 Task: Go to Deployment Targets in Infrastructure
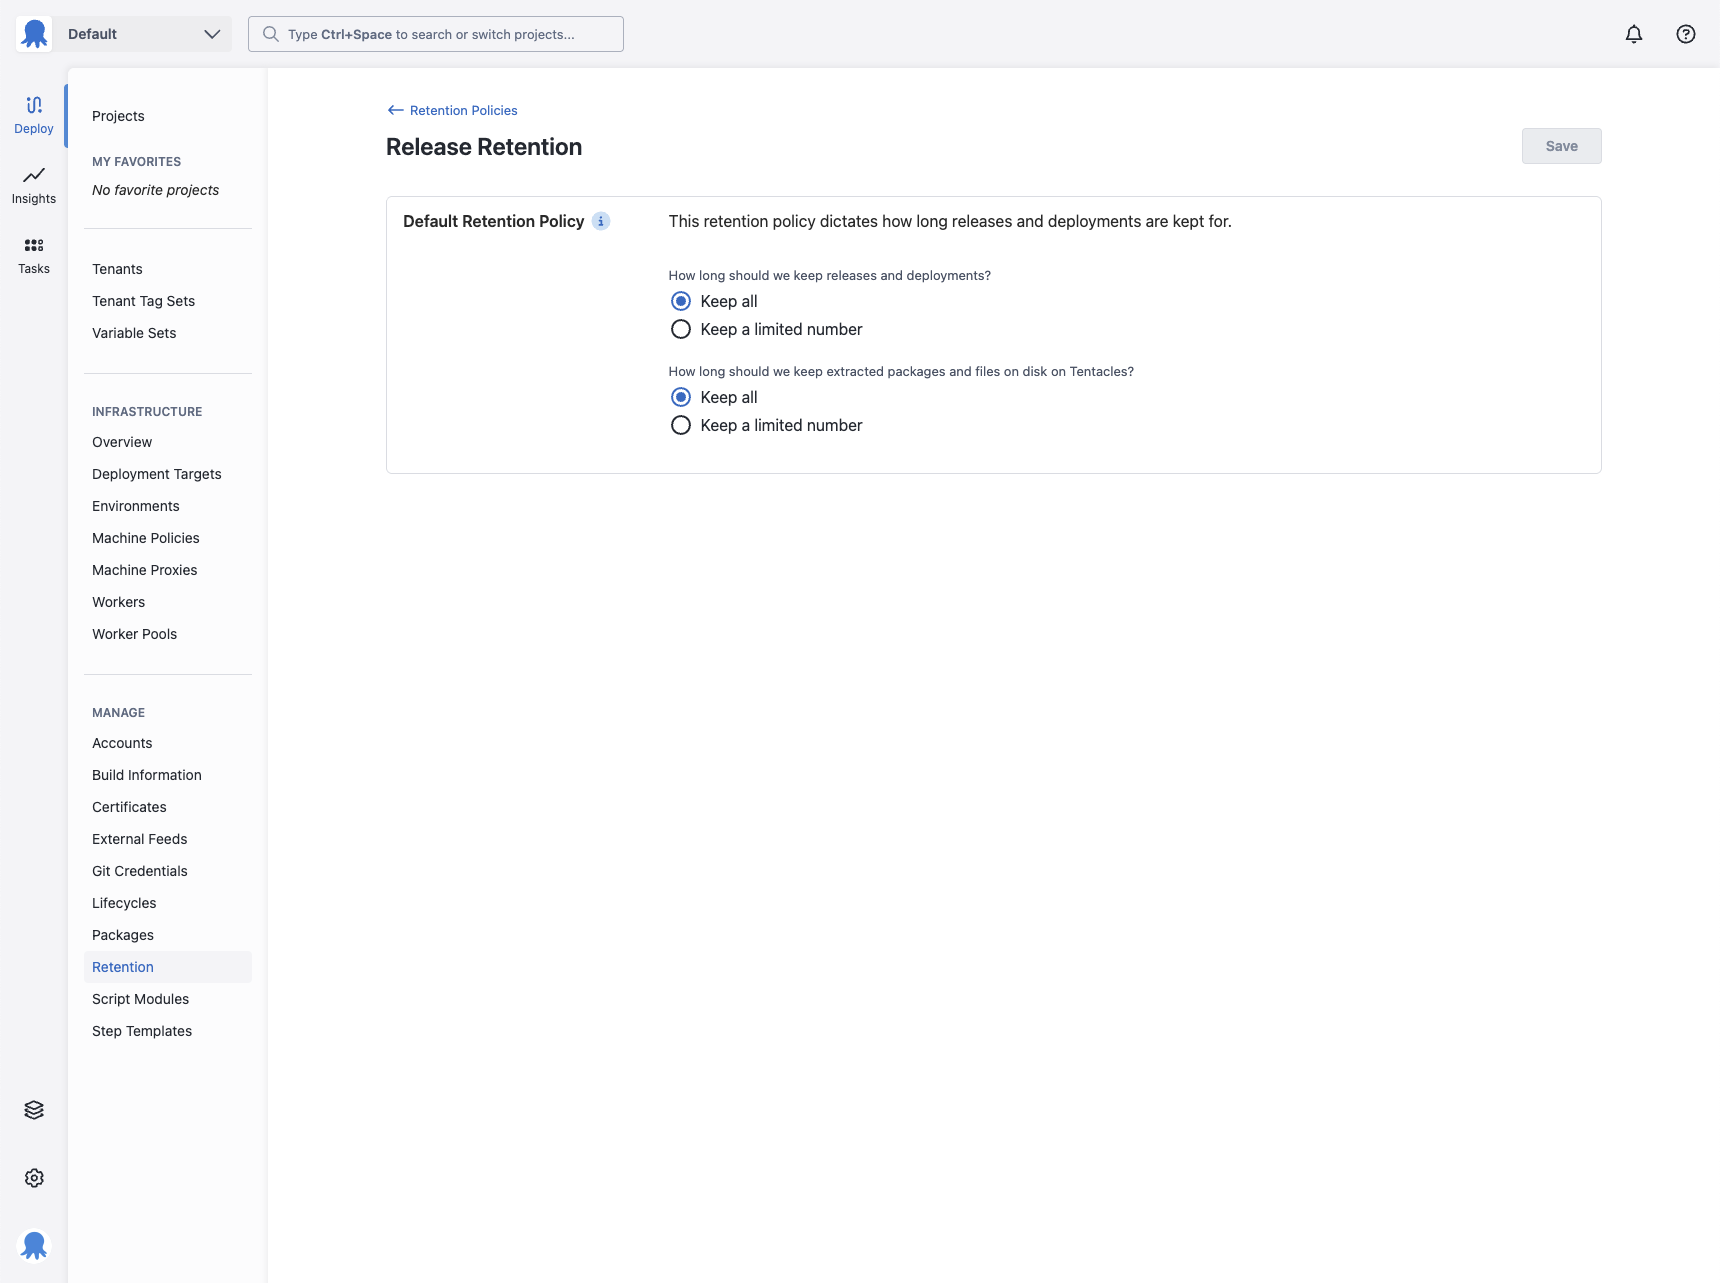(x=157, y=474)
